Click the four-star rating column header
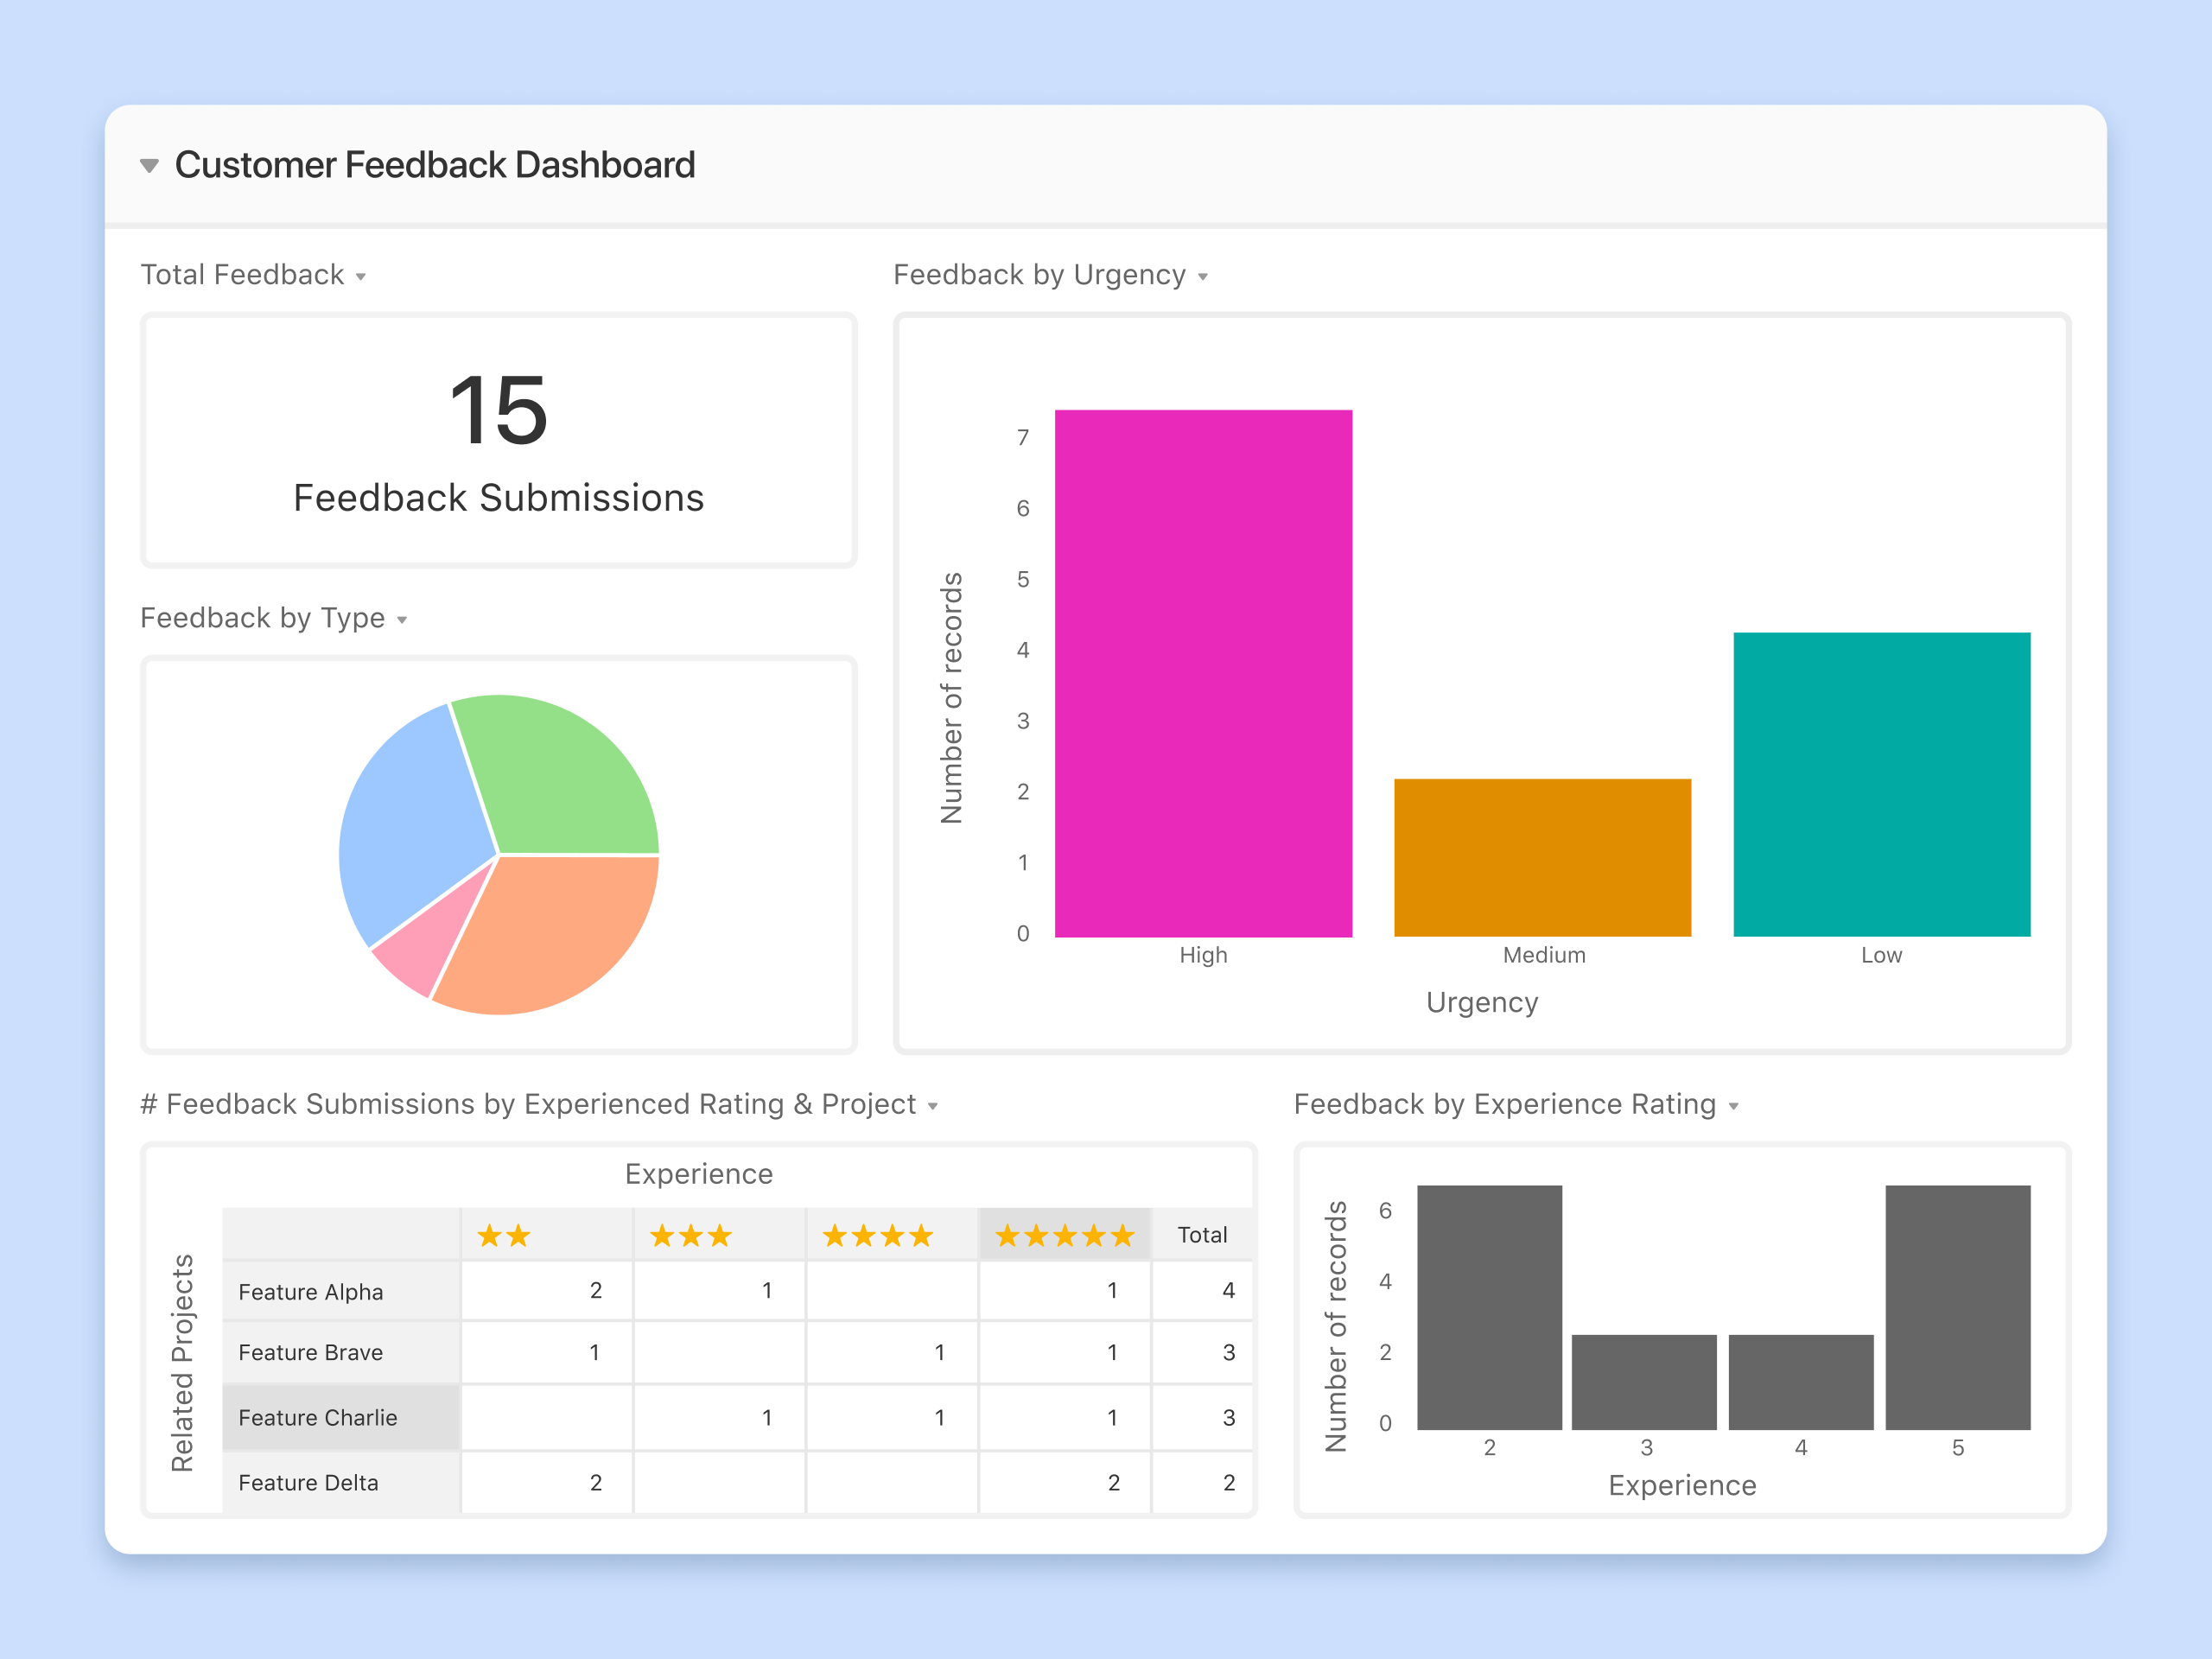 click(x=877, y=1236)
